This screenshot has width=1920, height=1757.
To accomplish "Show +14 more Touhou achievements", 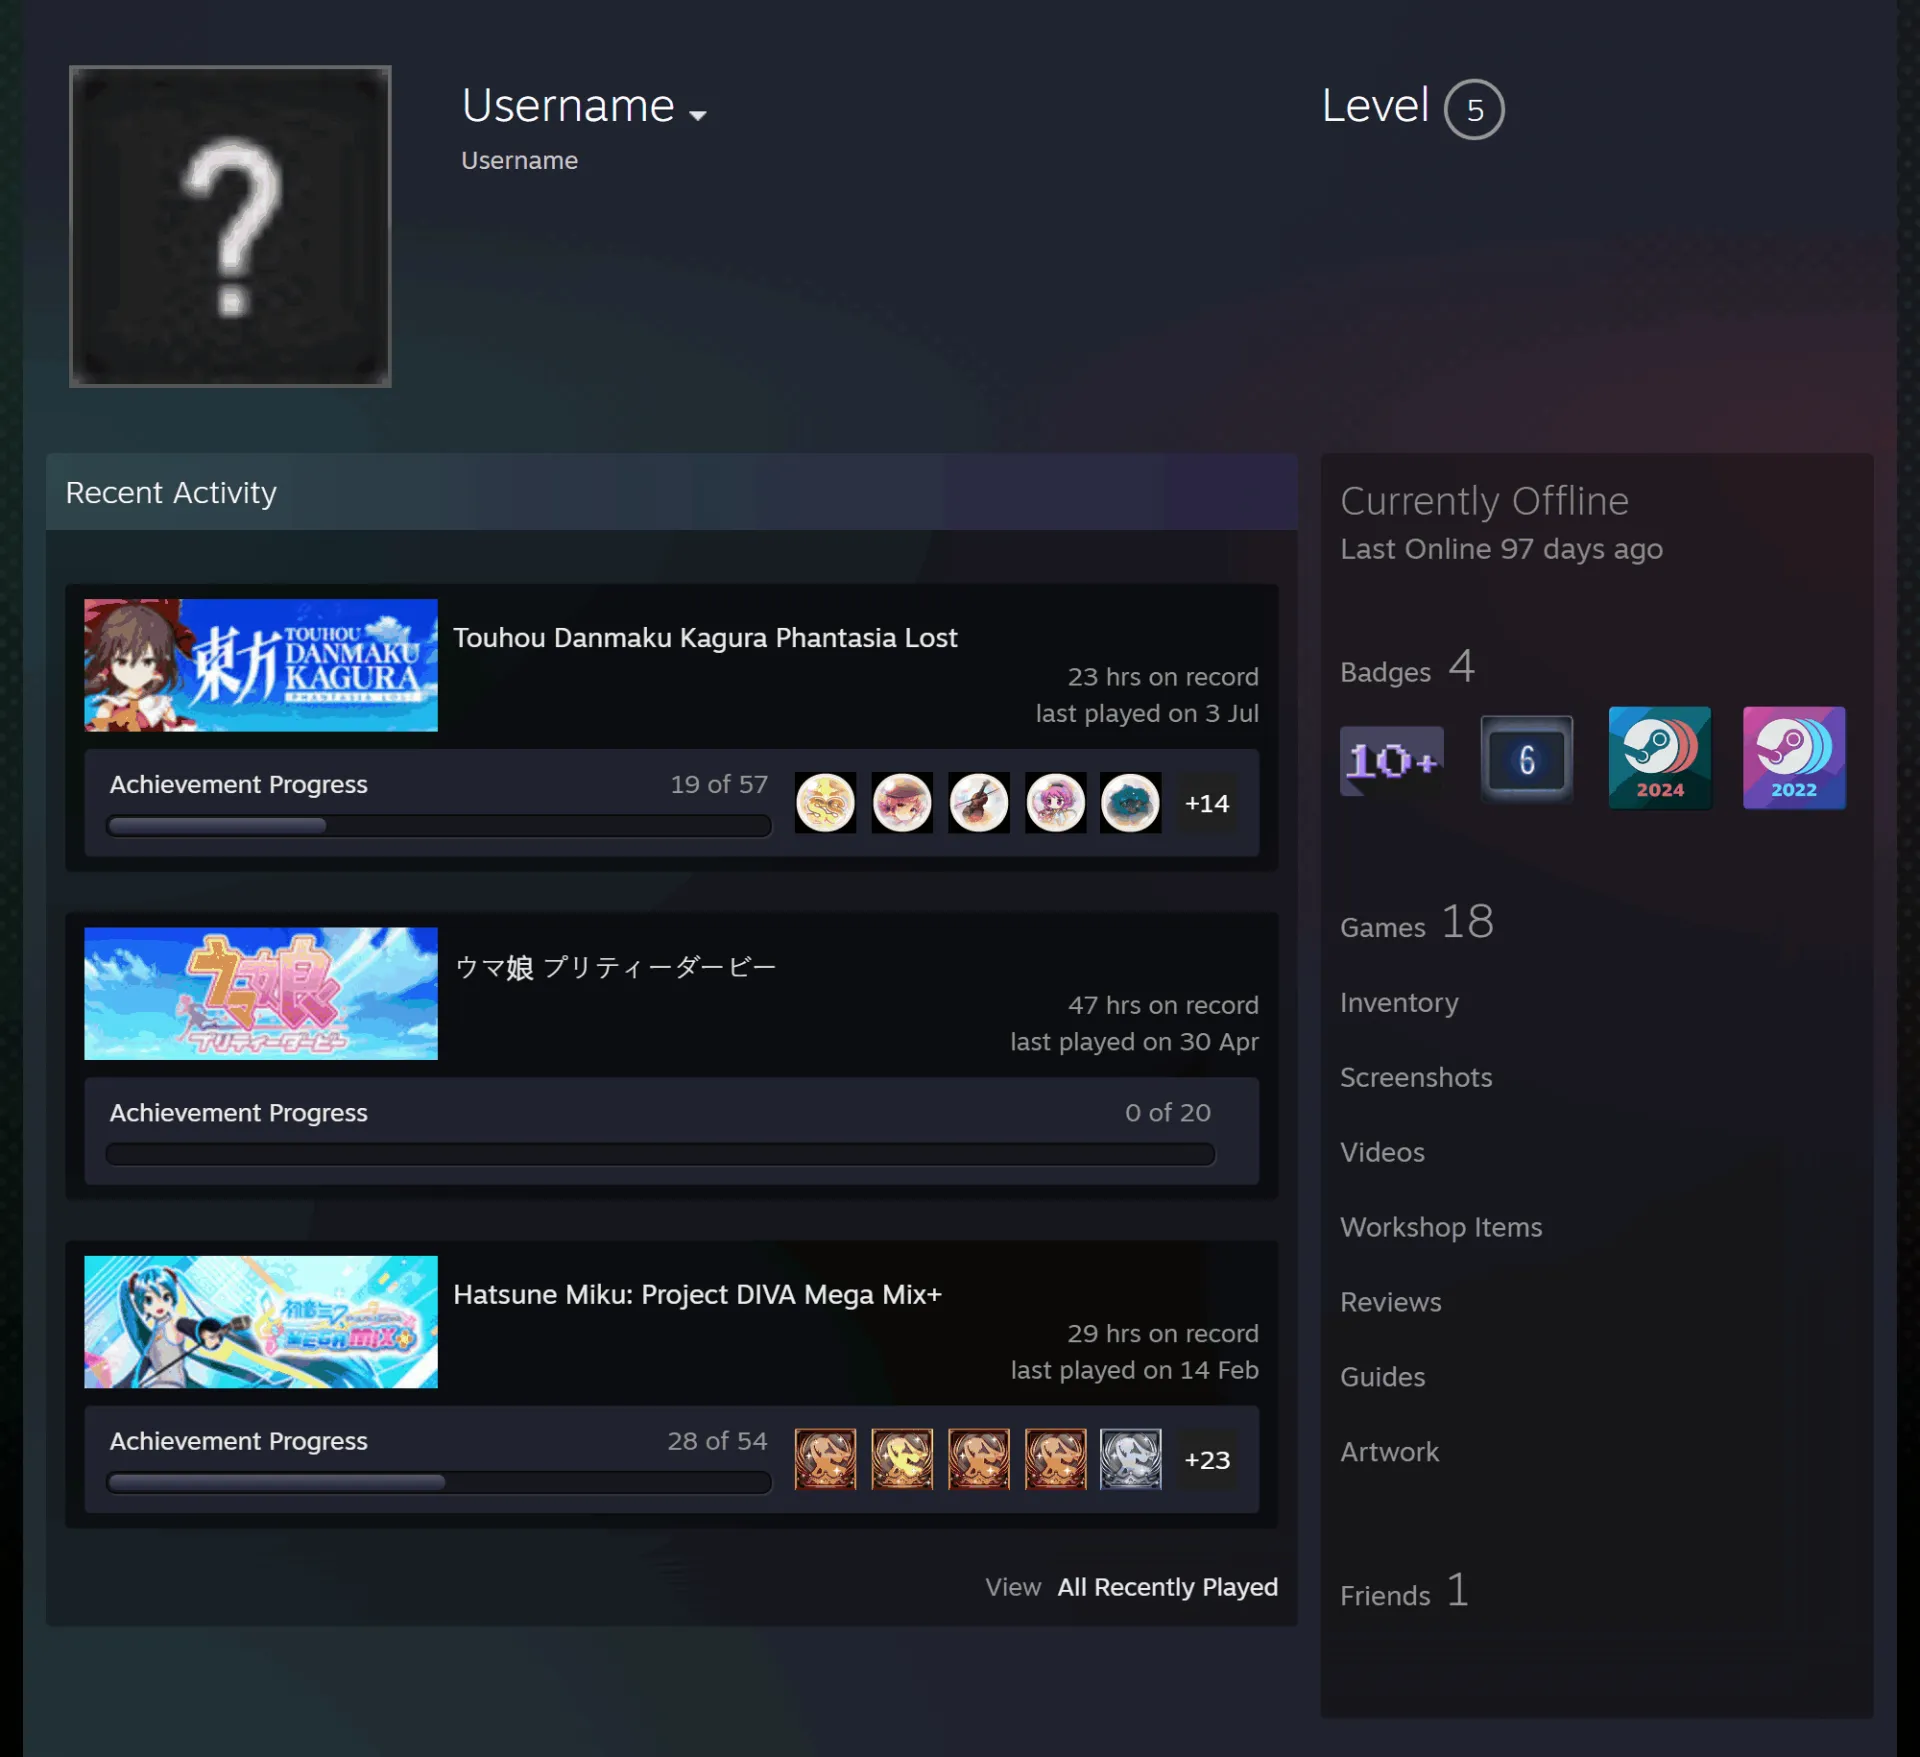I will (1207, 803).
